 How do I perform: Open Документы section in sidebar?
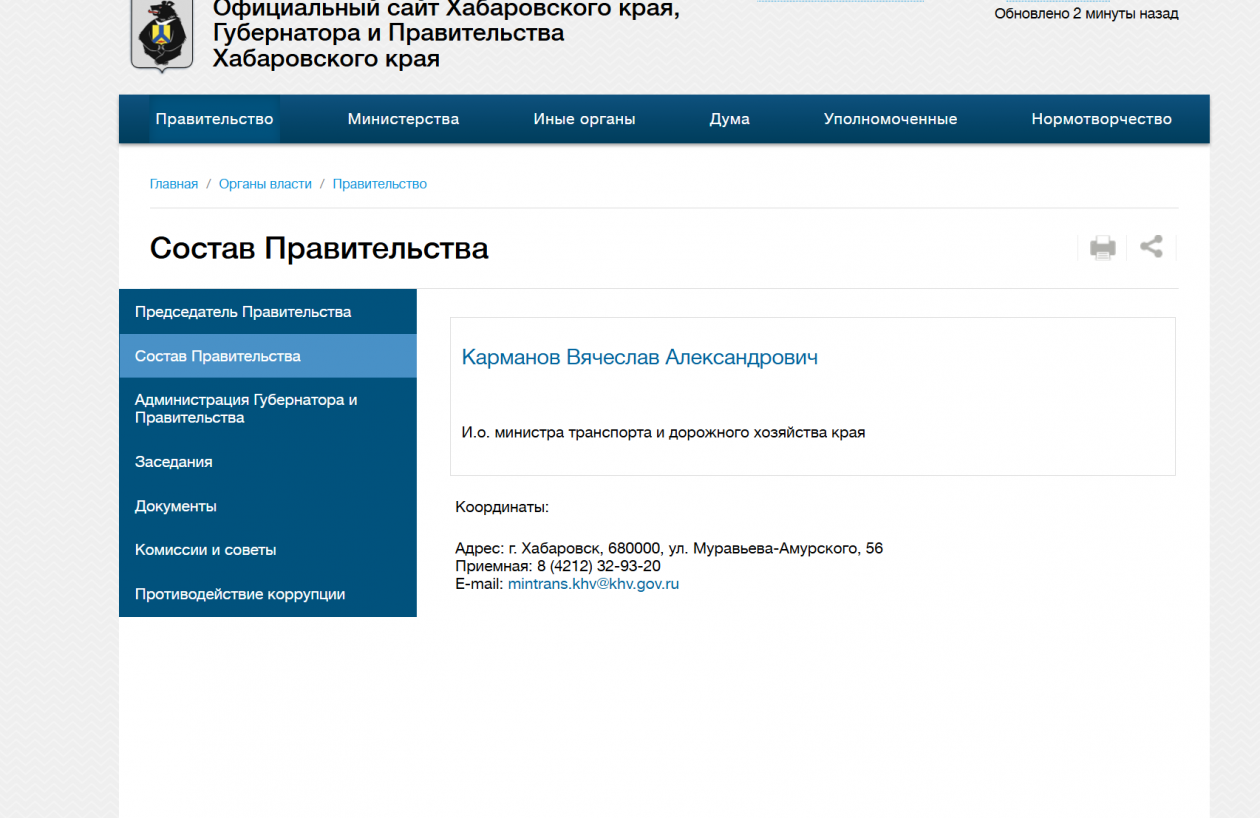coord(176,506)
